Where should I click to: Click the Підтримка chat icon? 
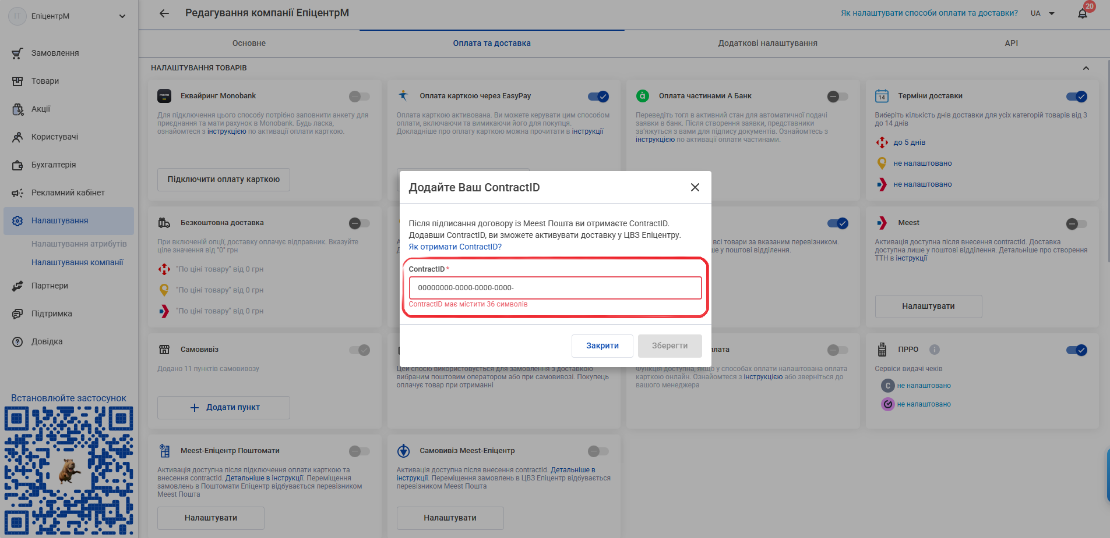18,314
